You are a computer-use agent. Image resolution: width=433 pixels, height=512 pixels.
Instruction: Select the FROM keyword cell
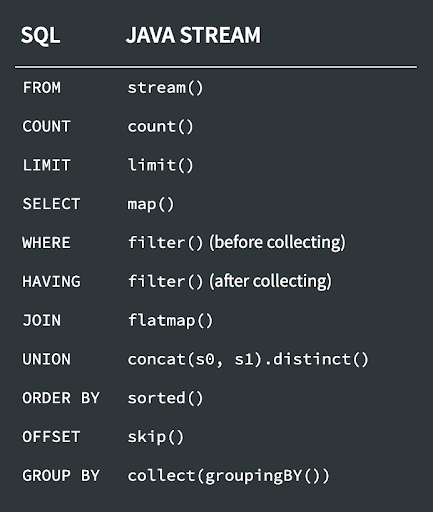(x=42, y=88)
